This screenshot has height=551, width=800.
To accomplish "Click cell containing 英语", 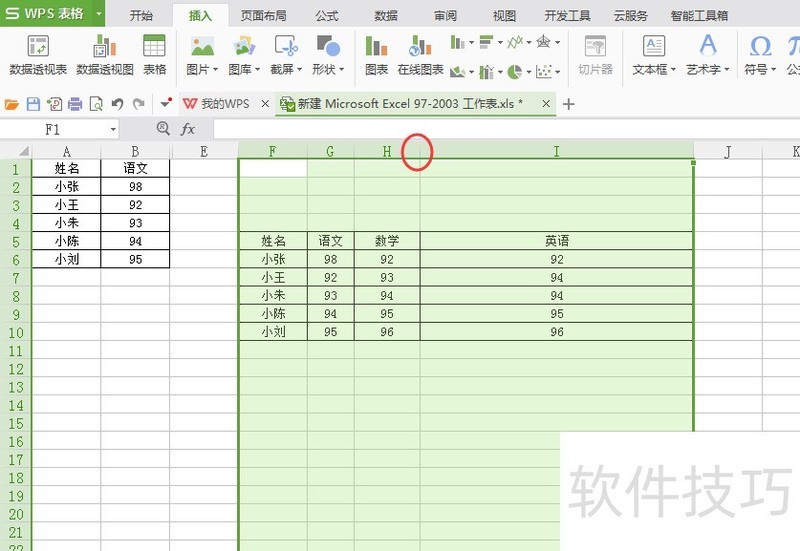I will point(557,241).
